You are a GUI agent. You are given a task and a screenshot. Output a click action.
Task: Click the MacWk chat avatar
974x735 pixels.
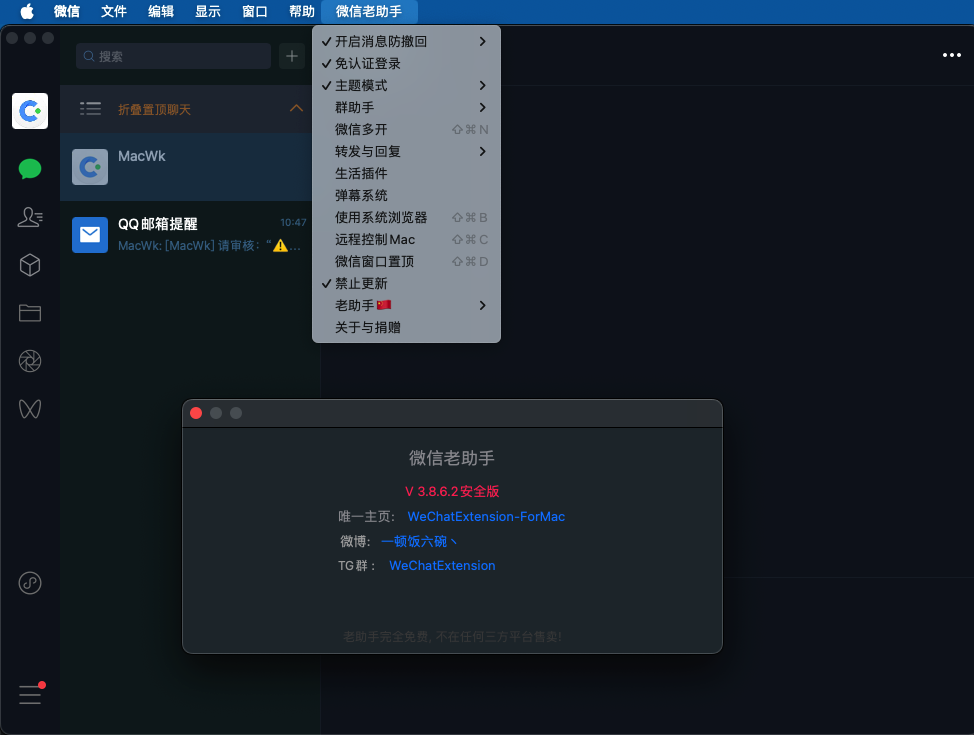point(90,167)
